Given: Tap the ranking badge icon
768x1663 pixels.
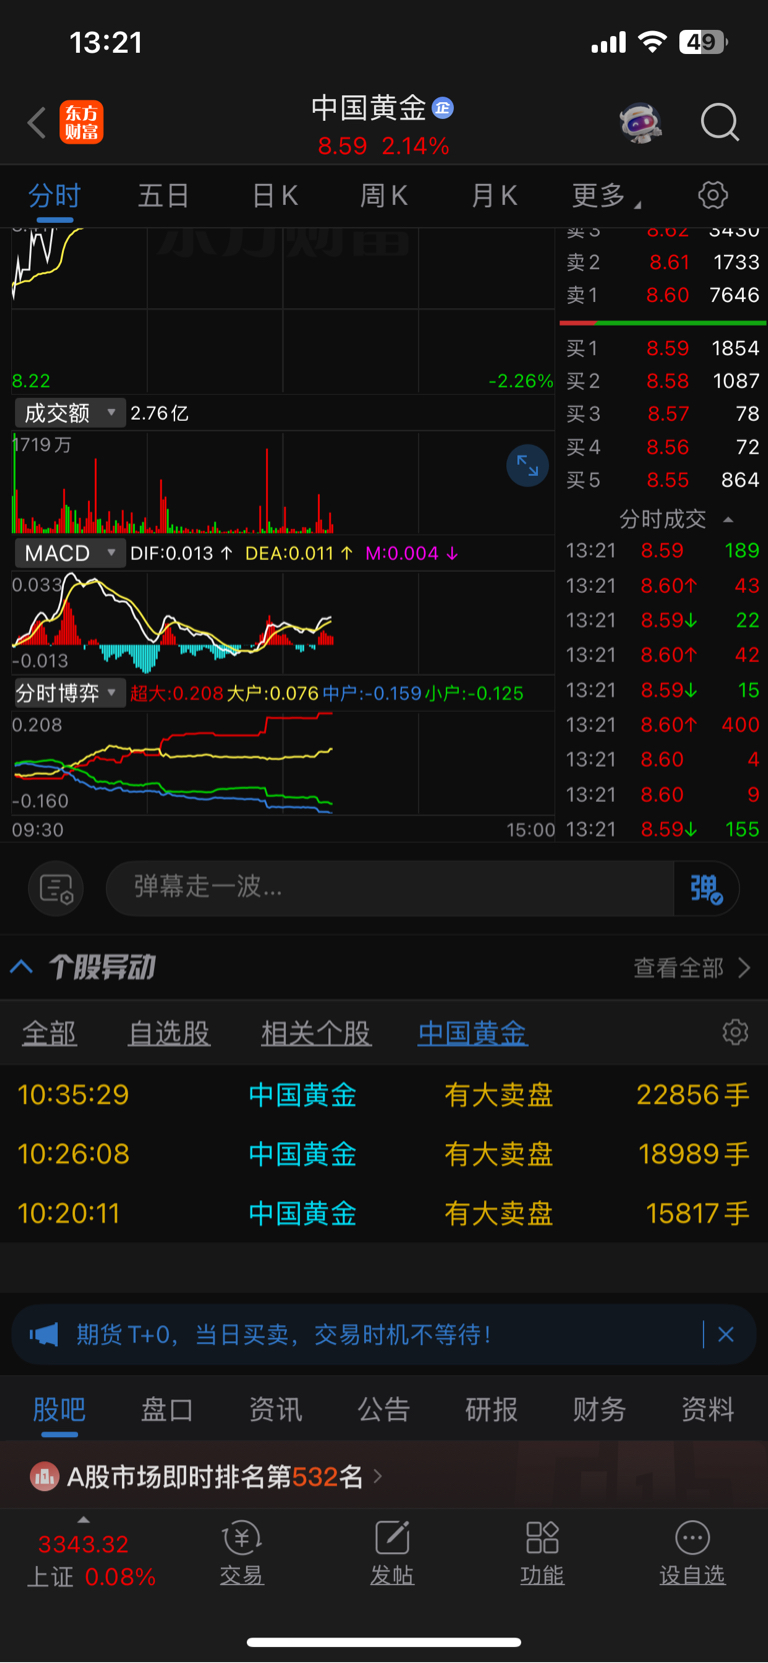Looking at the screenshot, I should point(44,1476).
